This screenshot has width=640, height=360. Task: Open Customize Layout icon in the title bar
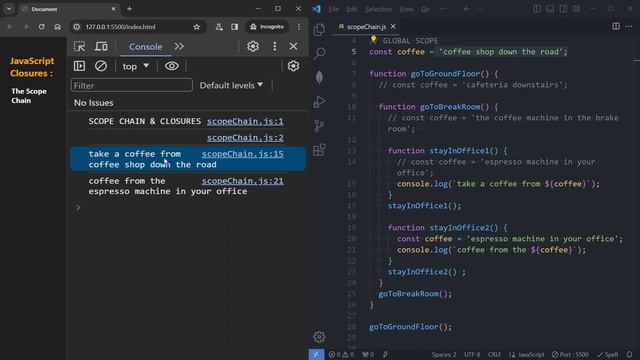click(x=576, y=9)
